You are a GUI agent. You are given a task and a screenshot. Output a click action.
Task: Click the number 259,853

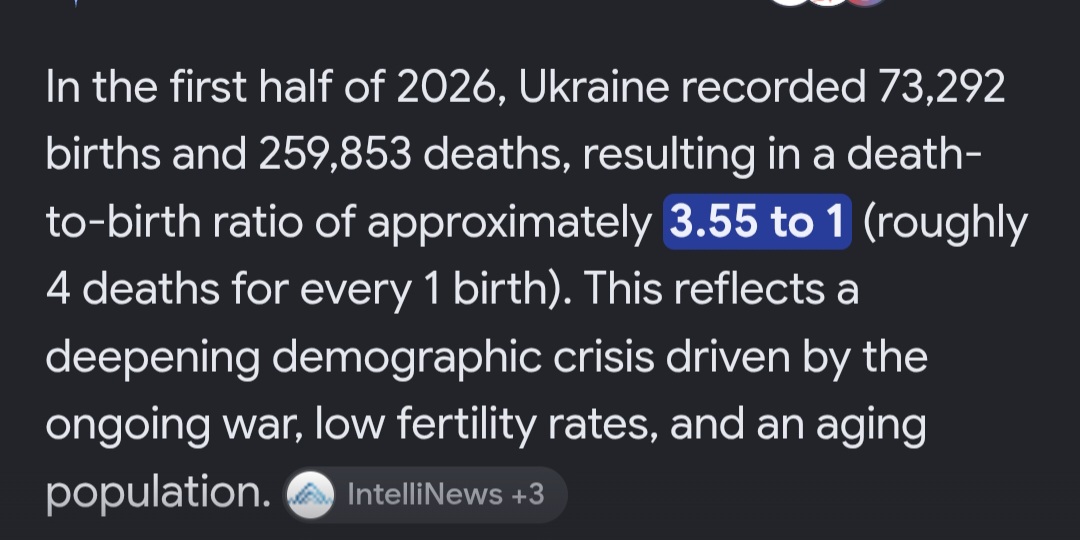pos(335,154)
